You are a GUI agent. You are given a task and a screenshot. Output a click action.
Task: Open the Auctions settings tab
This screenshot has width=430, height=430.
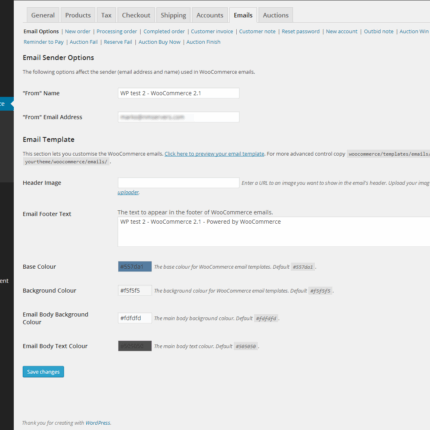tap(275, 15)
